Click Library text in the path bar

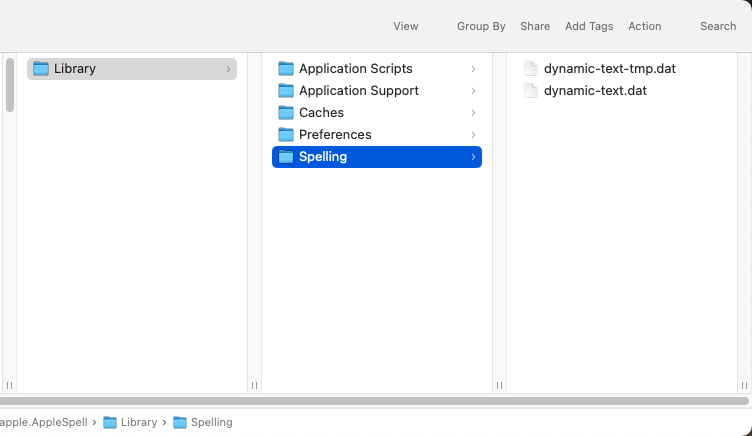(139, 423)
